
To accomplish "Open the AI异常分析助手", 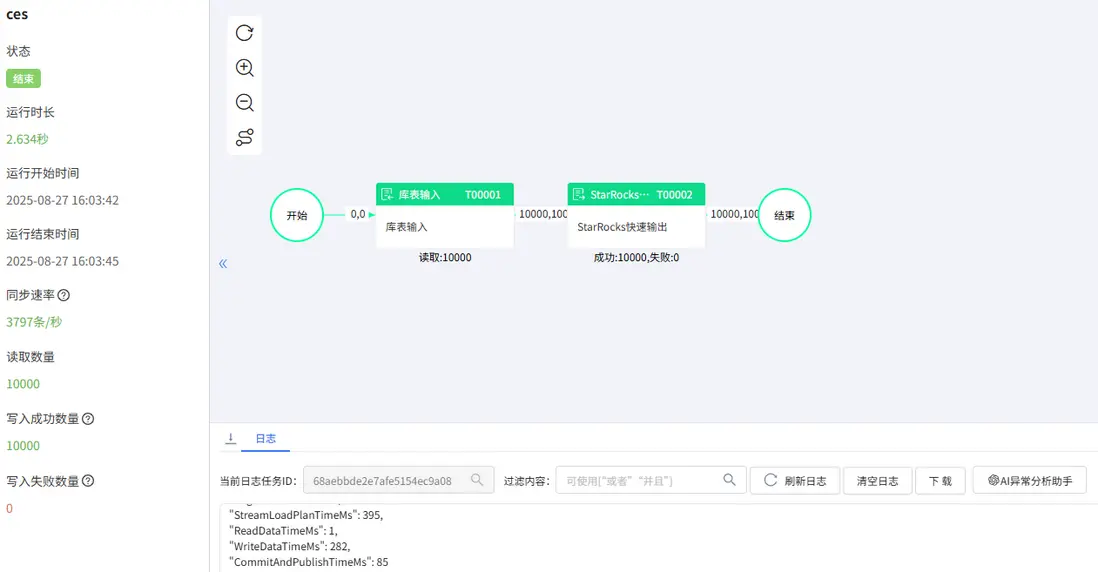I will tap(1029, 481).
